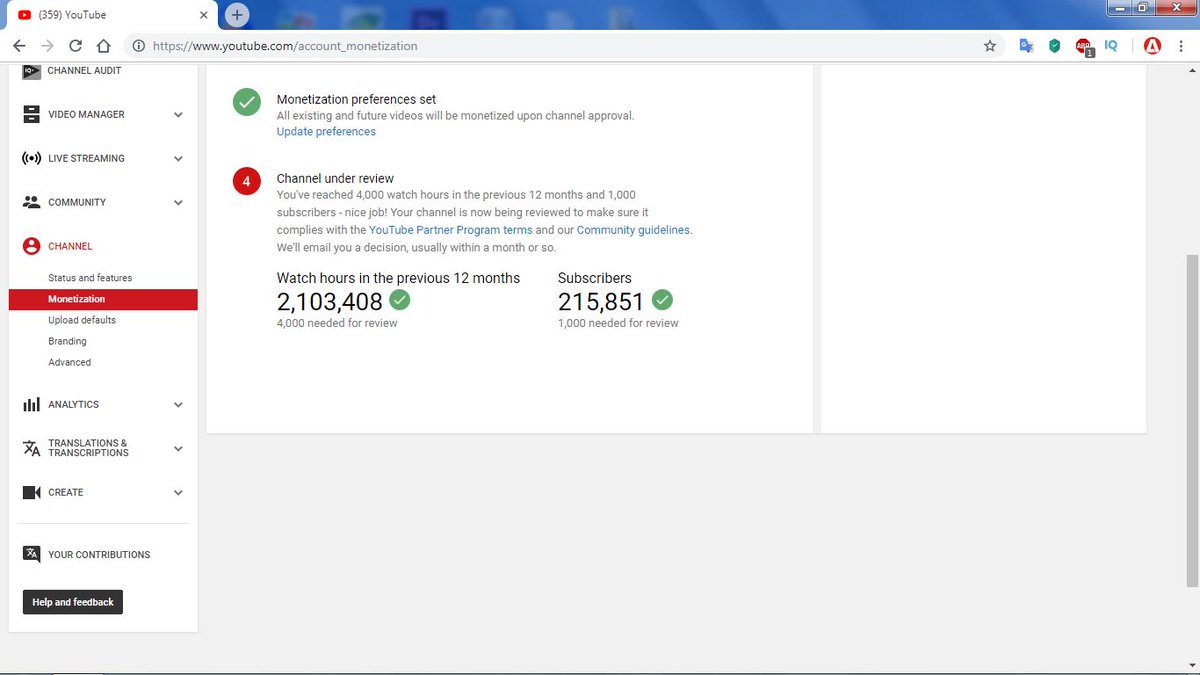Click Your Contributions translate icon
1200x675 pixels.
(31, 554)
